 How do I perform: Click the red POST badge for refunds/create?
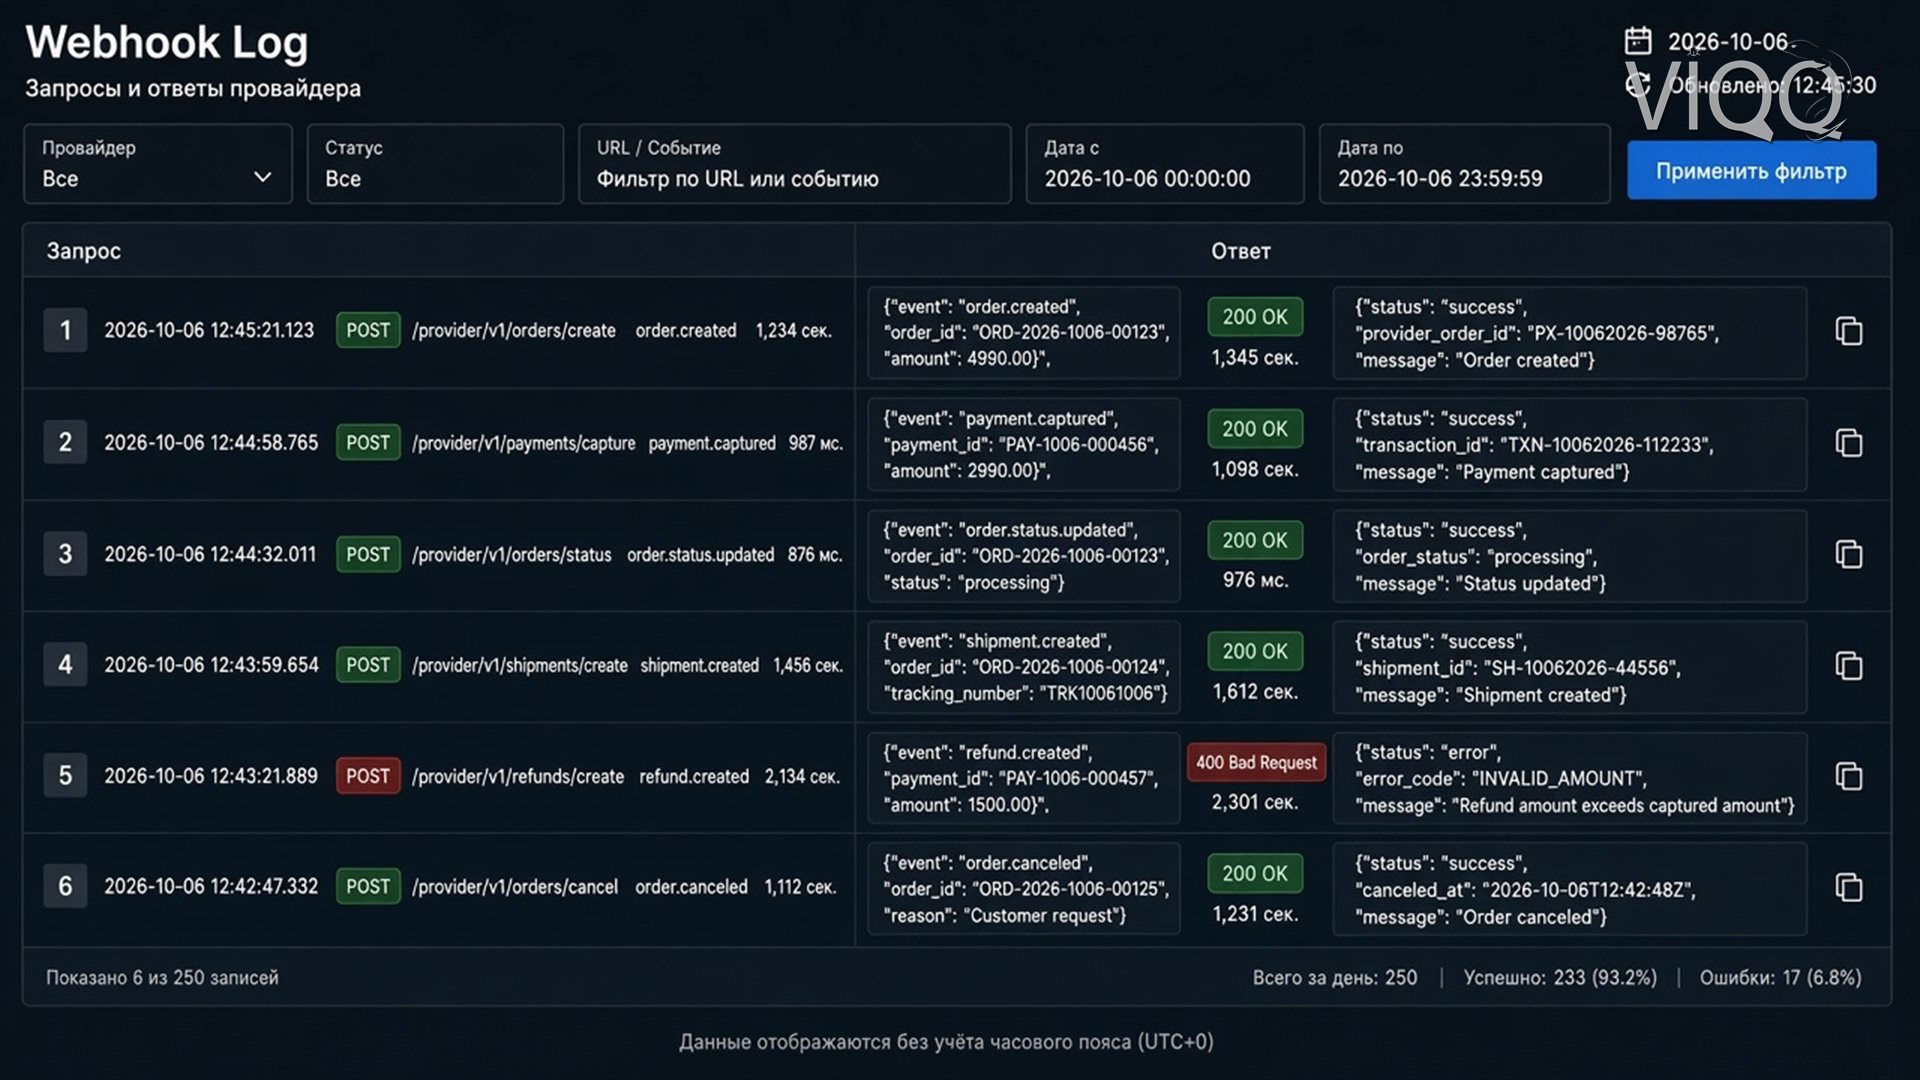pyautogui.click(x=368, y=776)
